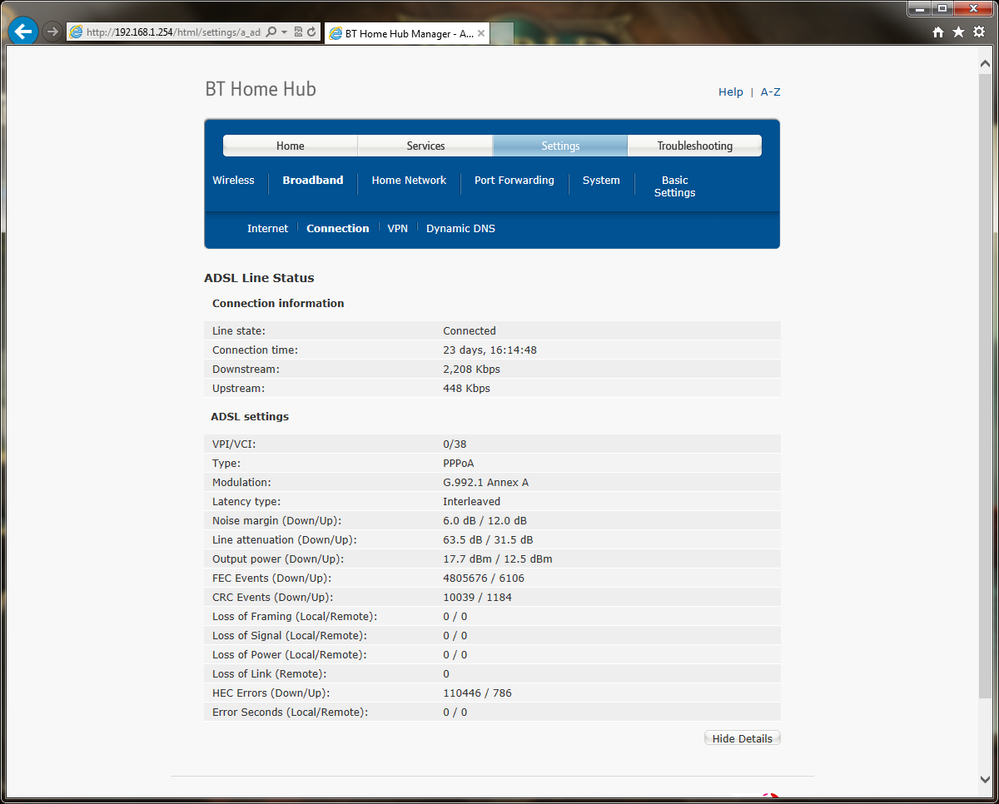The width and height of the screenshot is (999, 804).
Task: Click the compatibility view icon
Action: (298, 32)
